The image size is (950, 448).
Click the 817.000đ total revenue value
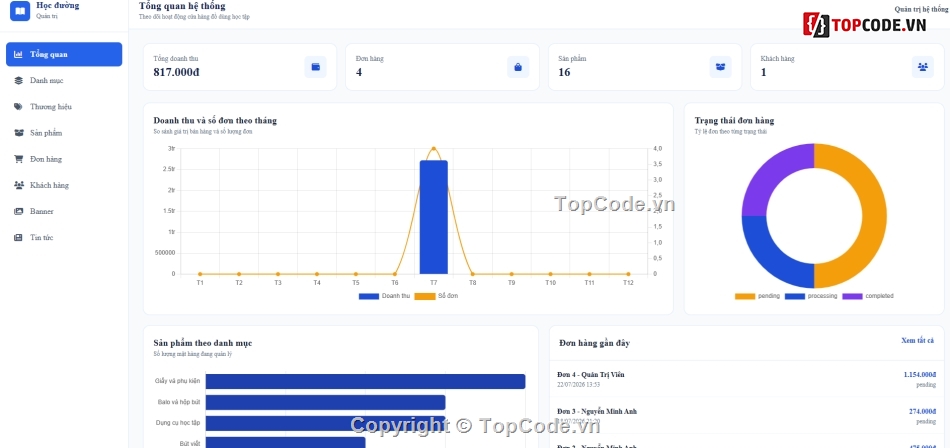[176, 72]
